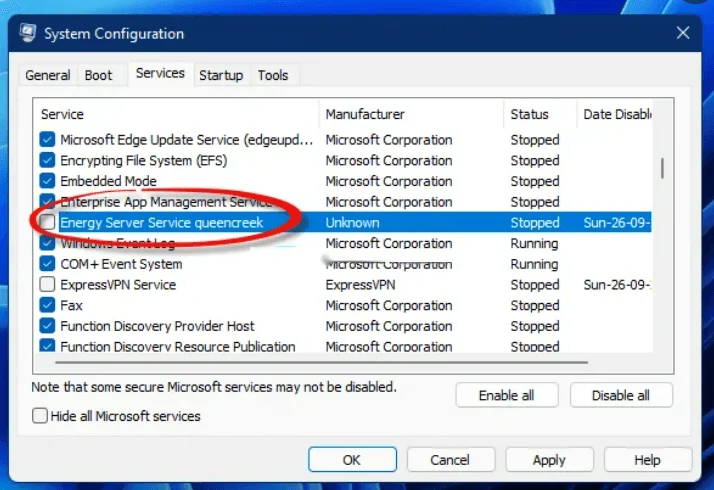Select the ExpressVPN Service name

[118, 285]
